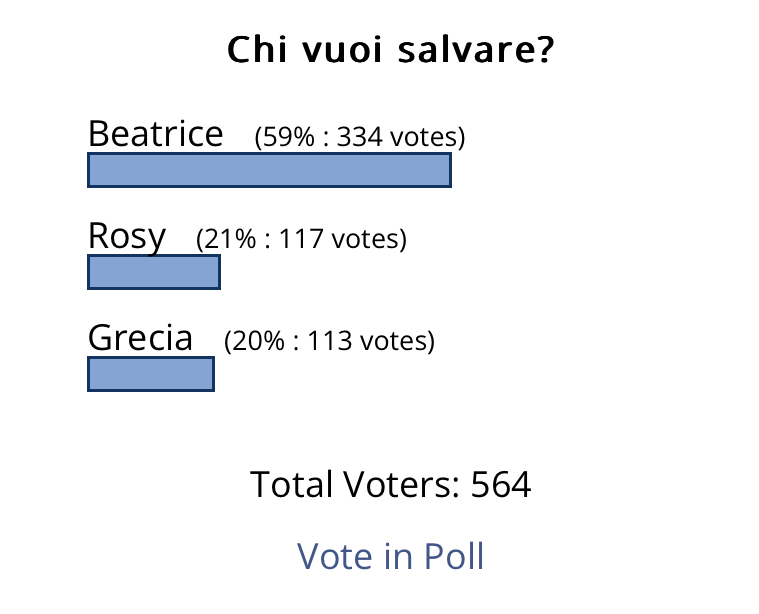
Task: Select the Beatrice result bar
Action: [270, 170]
